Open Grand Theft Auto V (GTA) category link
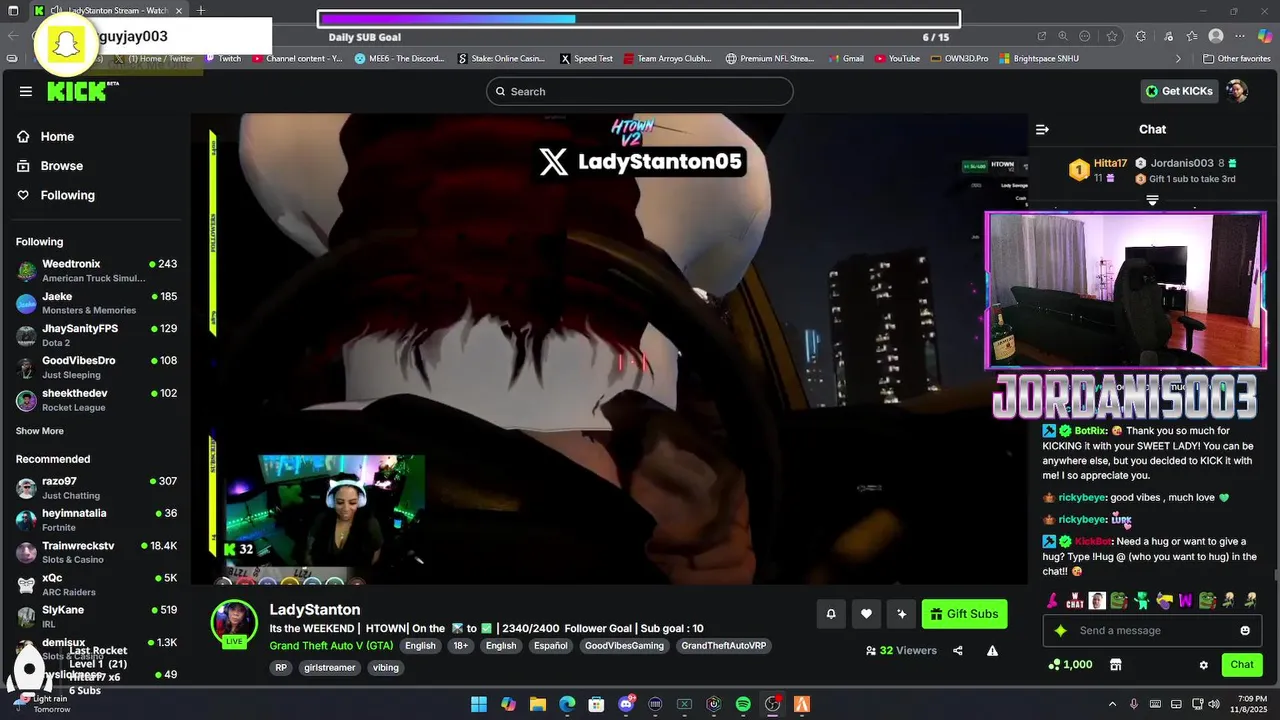Image resolution: width=1280 pixels, height=720 pixels. 331,646
